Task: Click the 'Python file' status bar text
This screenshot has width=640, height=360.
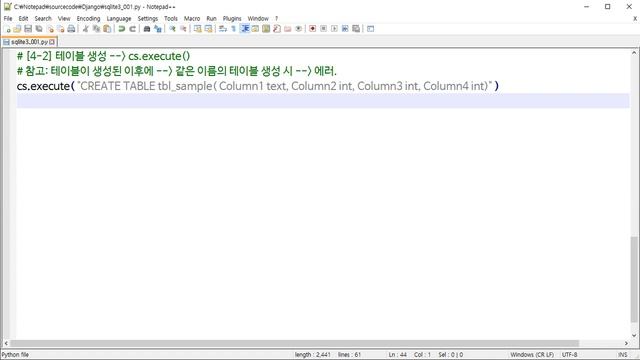Action: (15, 355)
